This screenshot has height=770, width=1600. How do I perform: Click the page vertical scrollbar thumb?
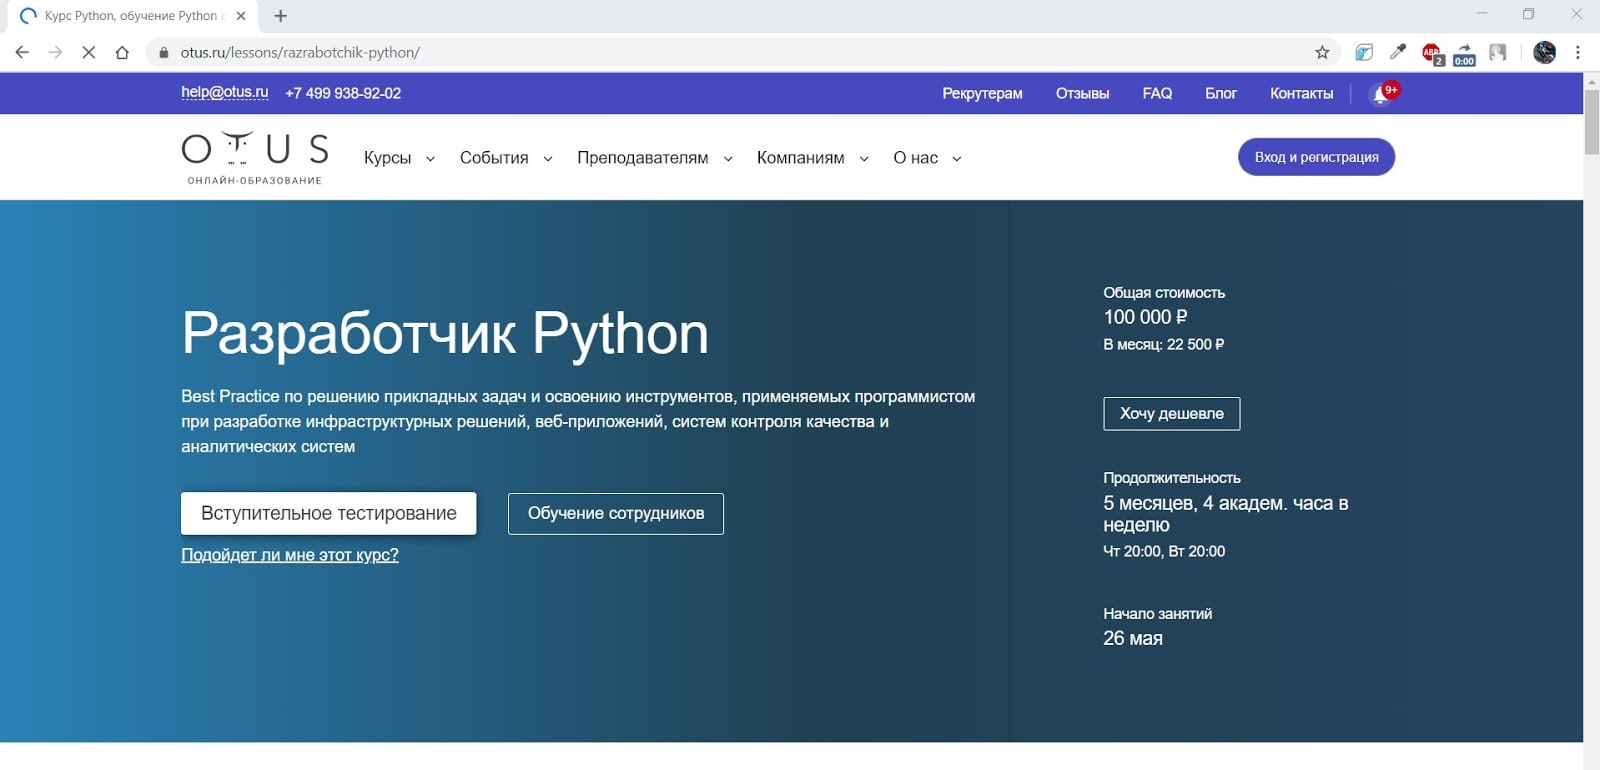[1591, 122]
